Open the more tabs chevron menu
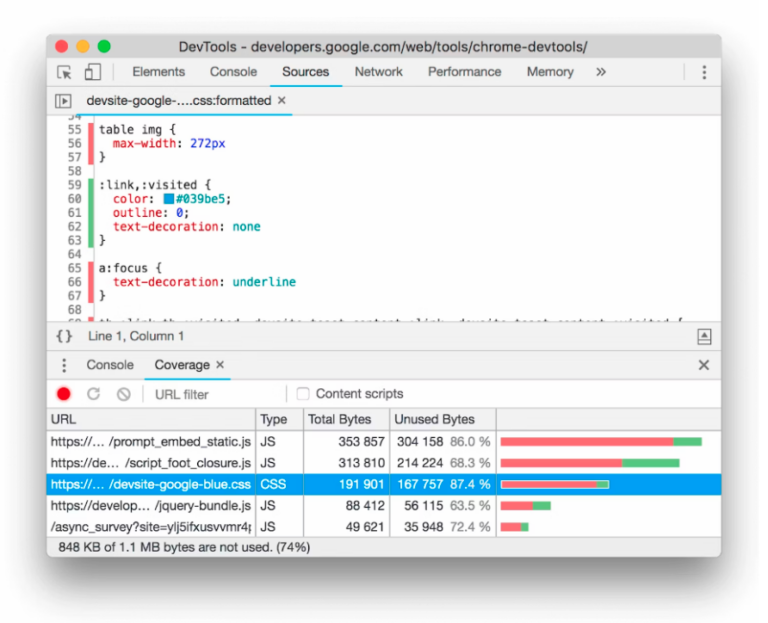Image resolution: width=768 pixels, height=623 pixels. pyautogui.click(x=601, y=72)
